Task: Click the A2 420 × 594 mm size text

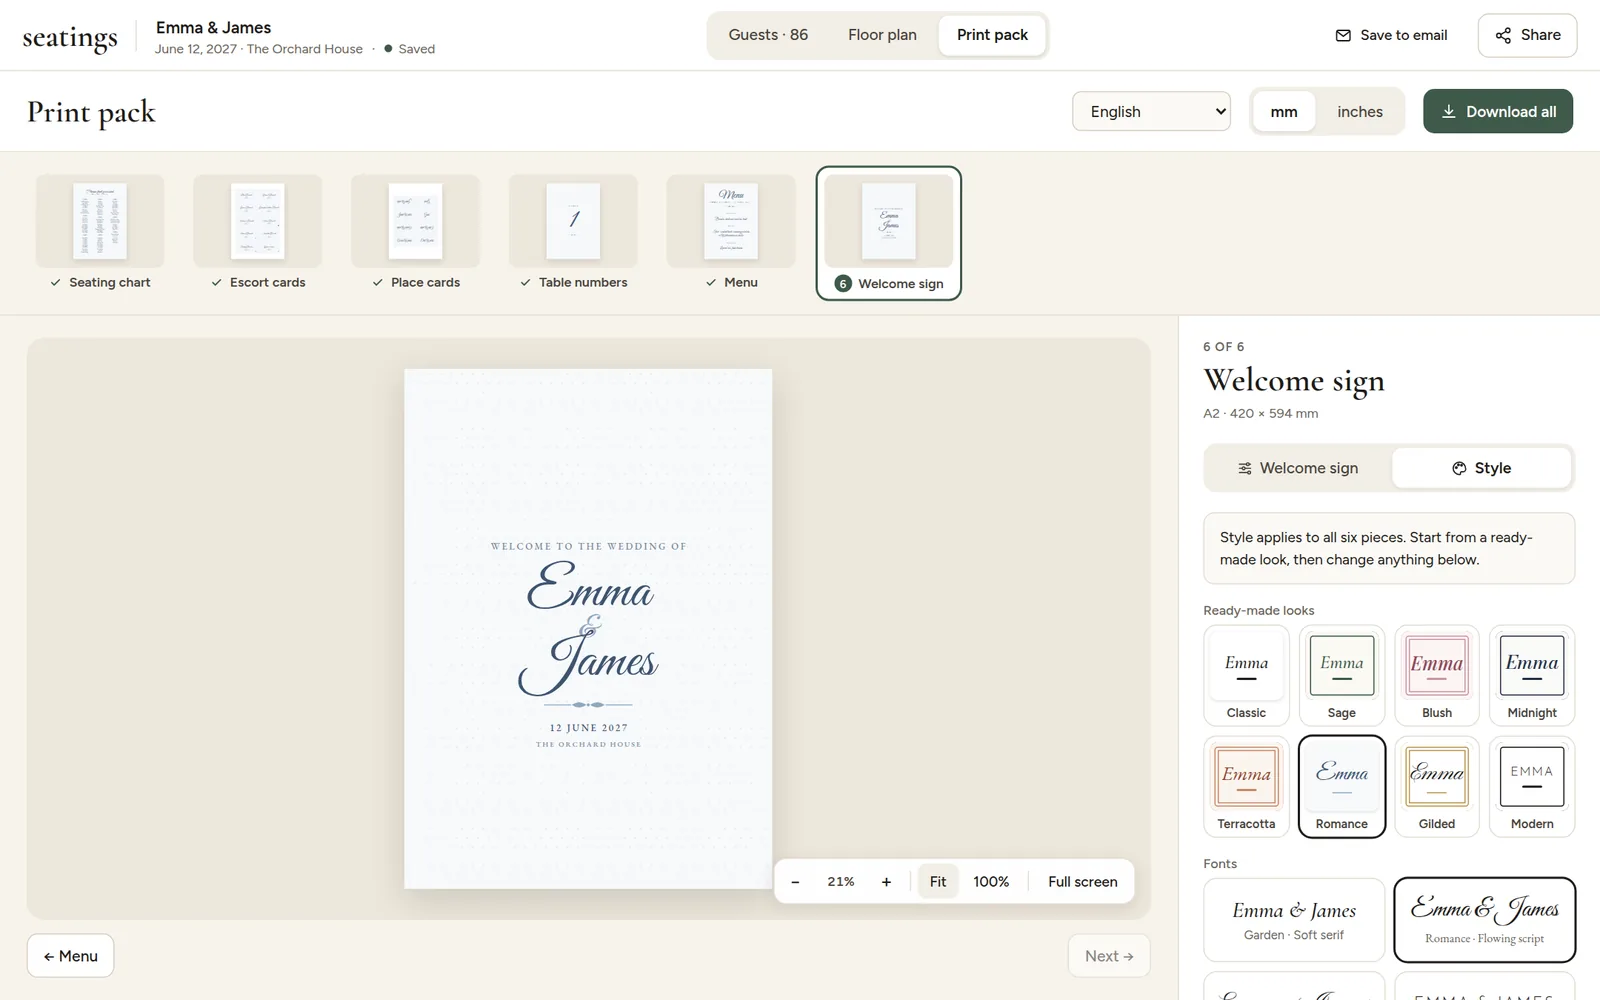Action: tap(1260, 413)
